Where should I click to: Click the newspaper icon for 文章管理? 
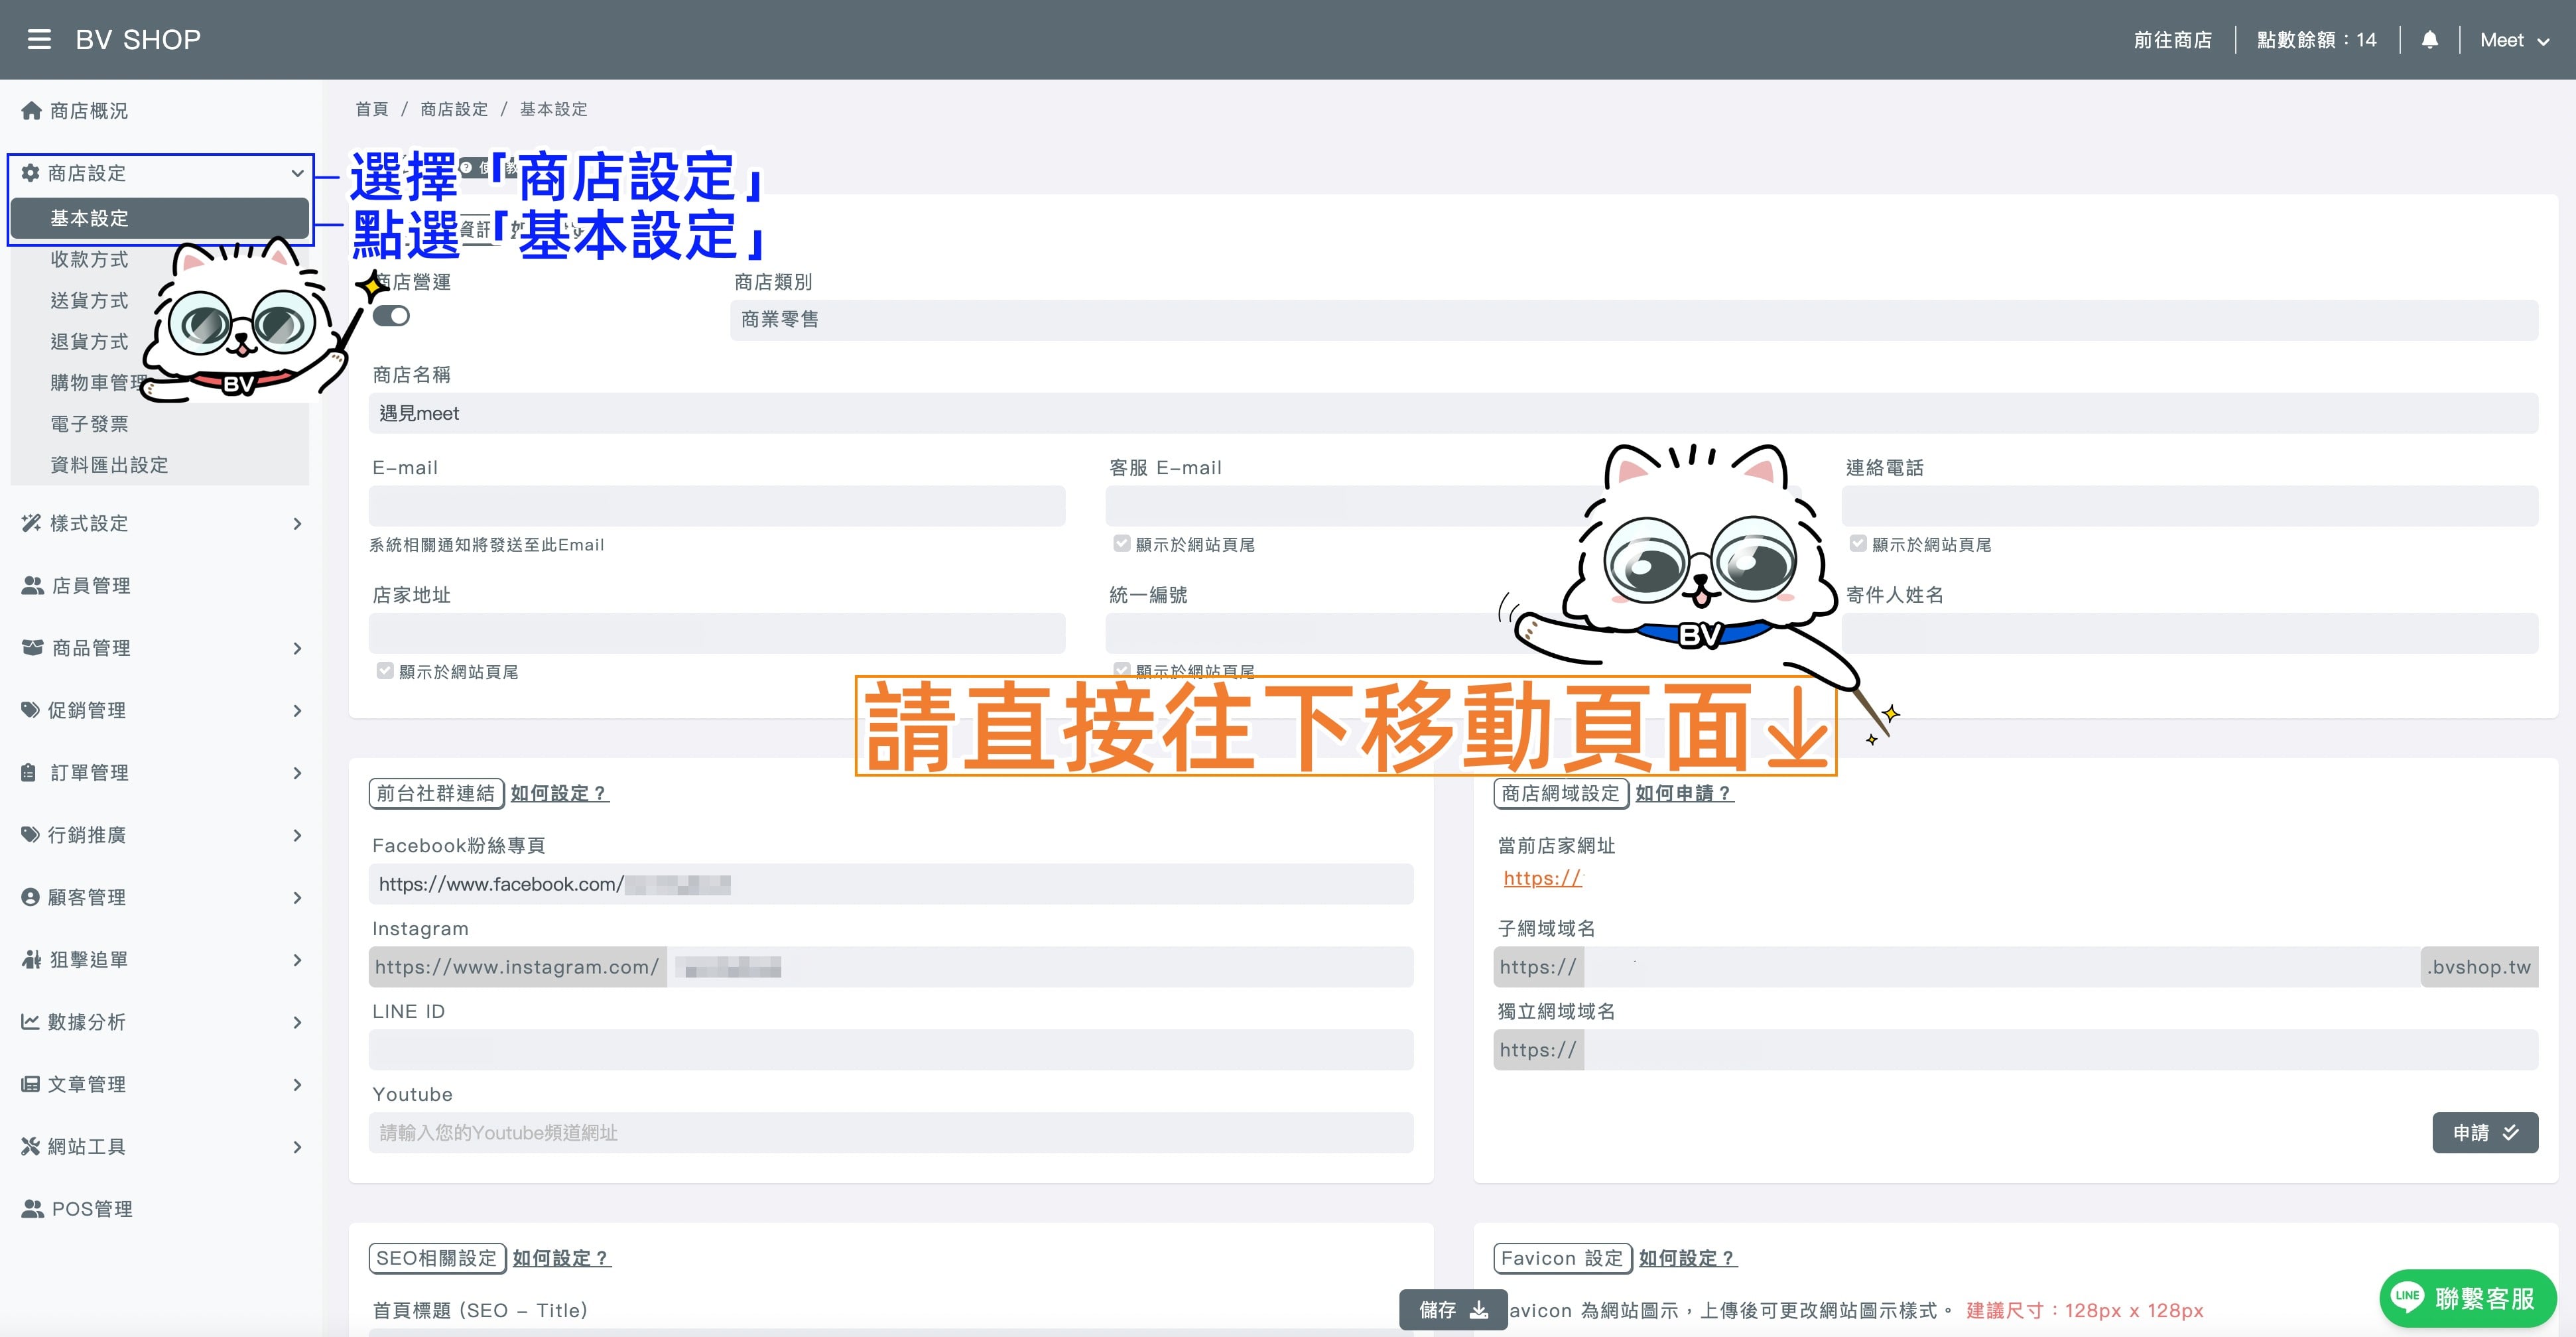point(31,1084)
